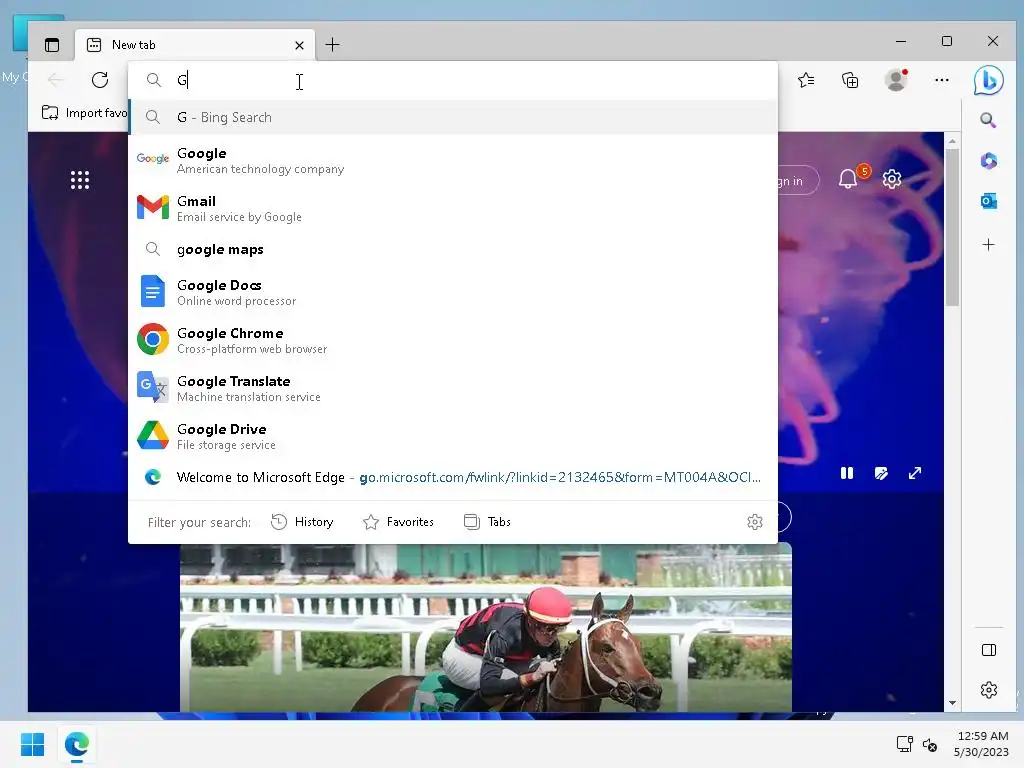Expand background to full view
This screenshot has height=768, width=1024.
915,473
